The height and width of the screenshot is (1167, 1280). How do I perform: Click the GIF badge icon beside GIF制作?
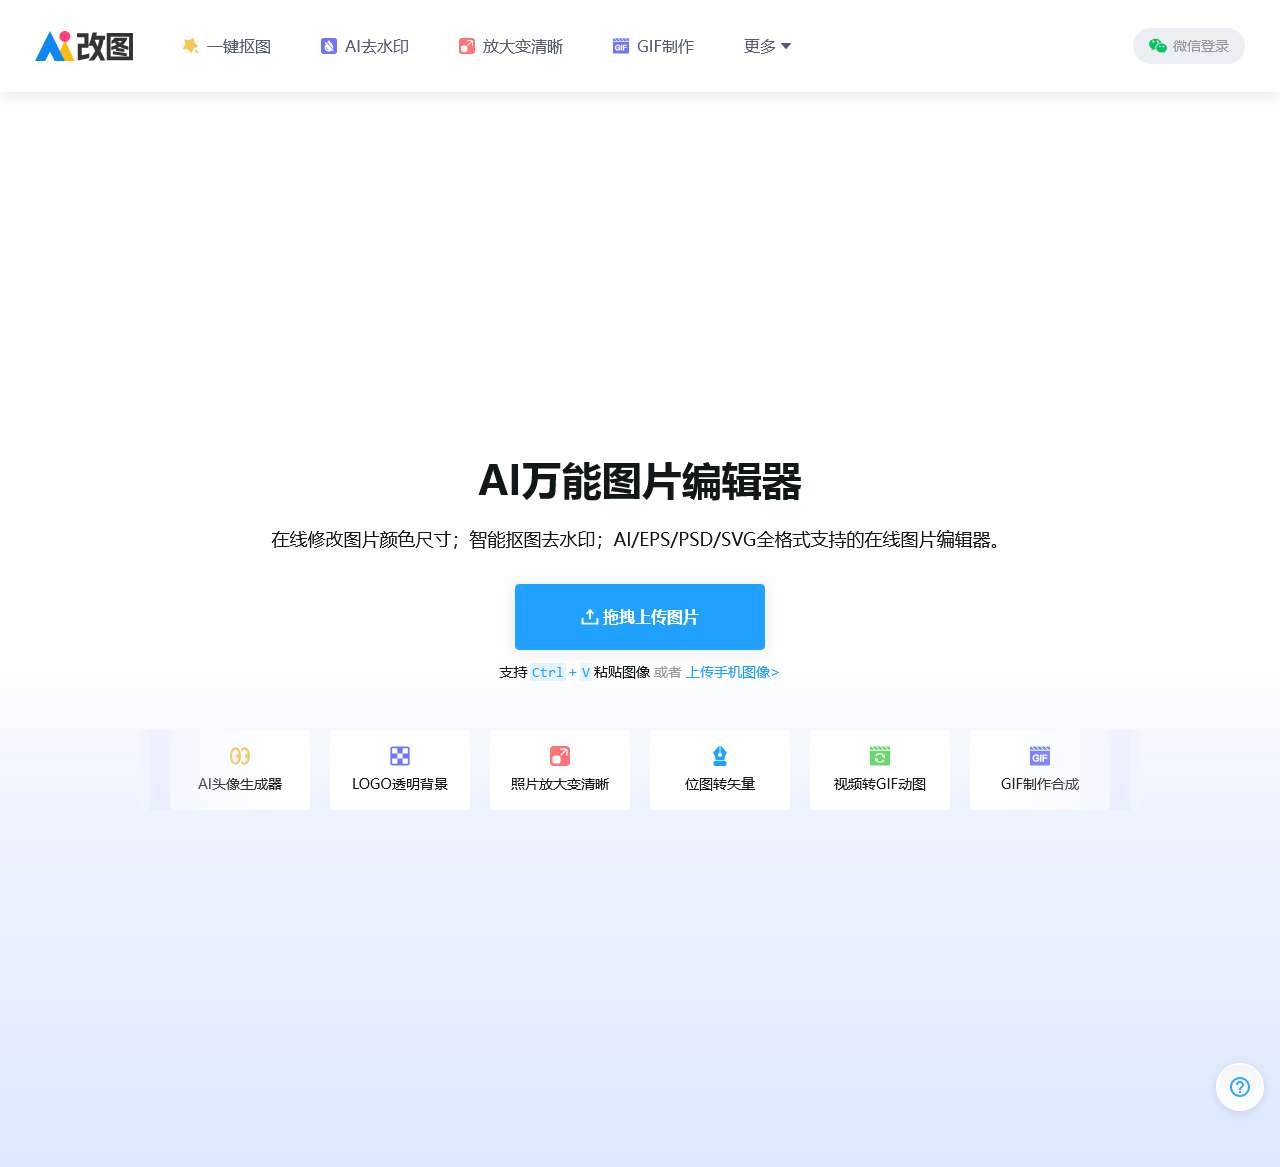click(x=620, y=45)
